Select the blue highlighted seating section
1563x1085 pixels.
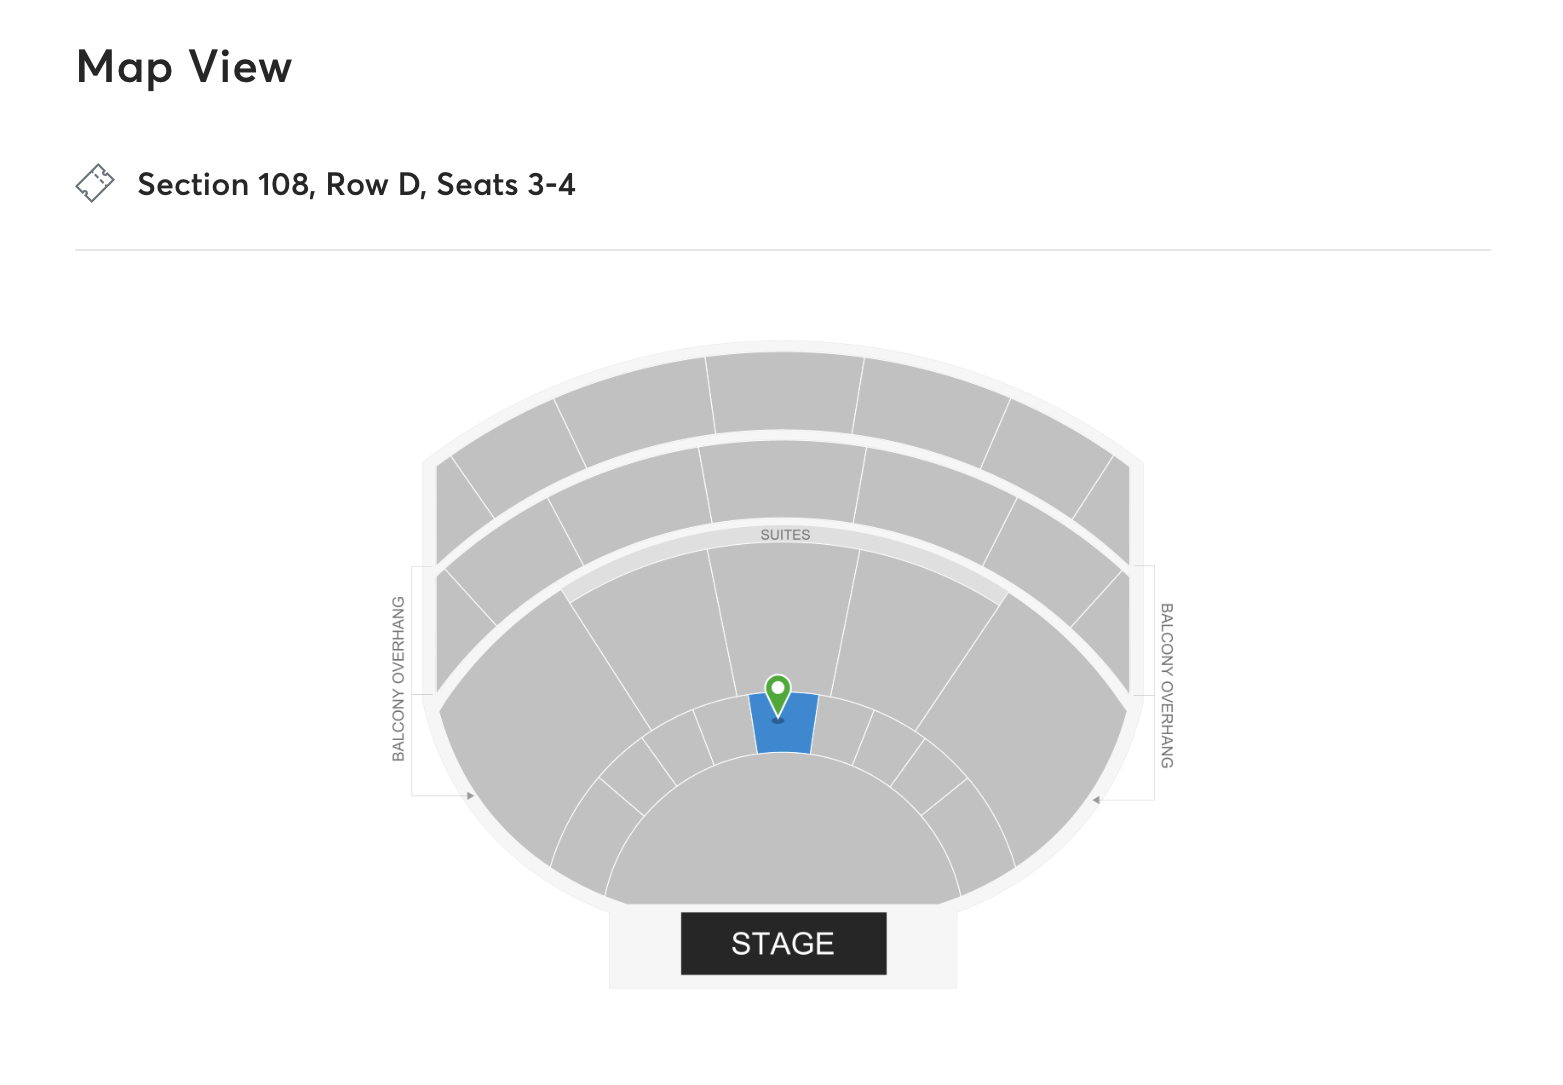point(784,724)
